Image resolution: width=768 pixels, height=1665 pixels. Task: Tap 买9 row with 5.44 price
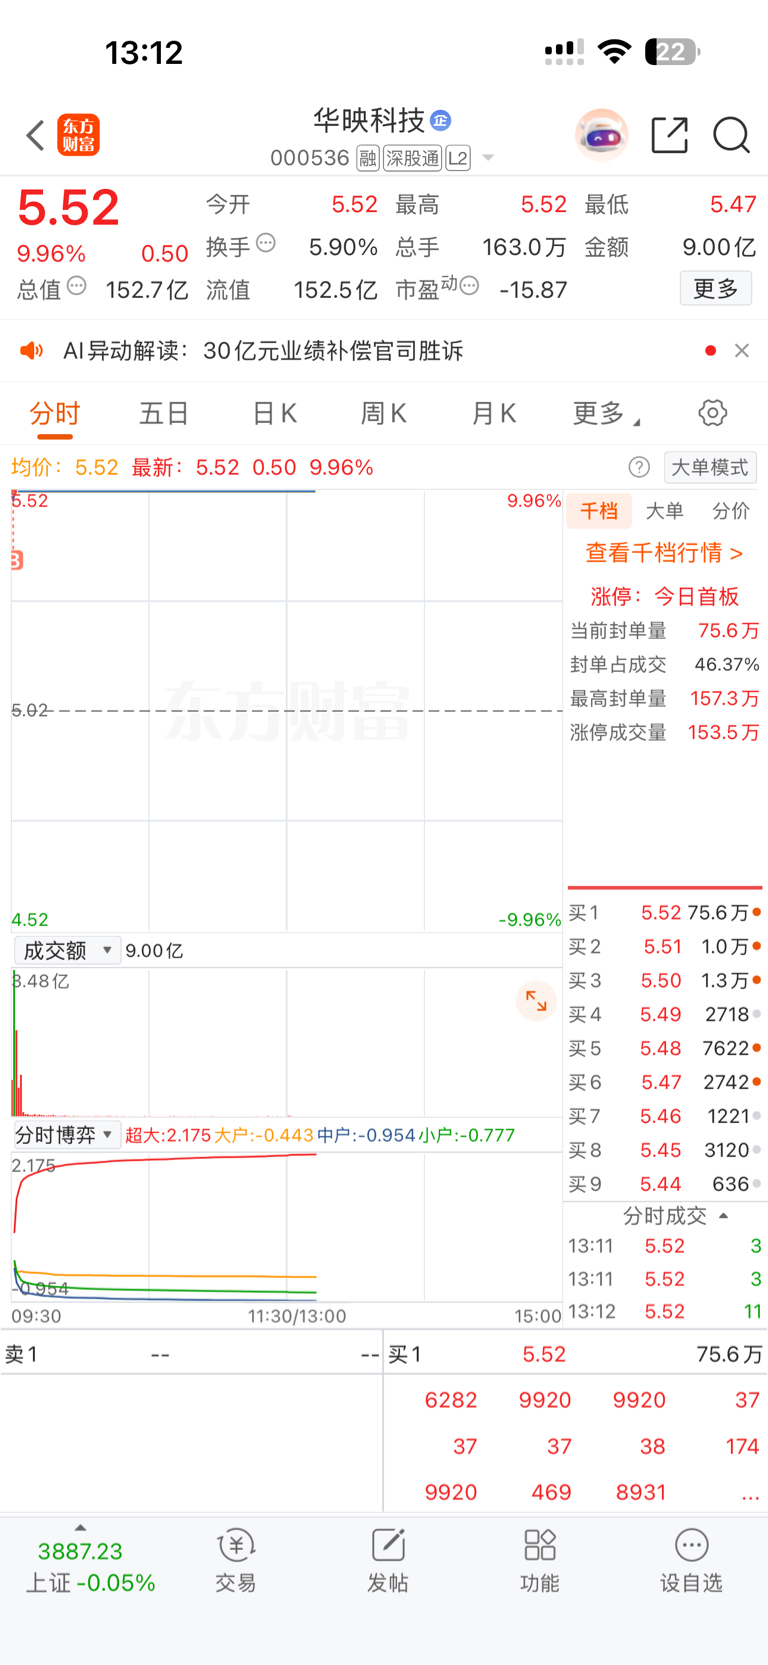click(x=665, y=1185)
